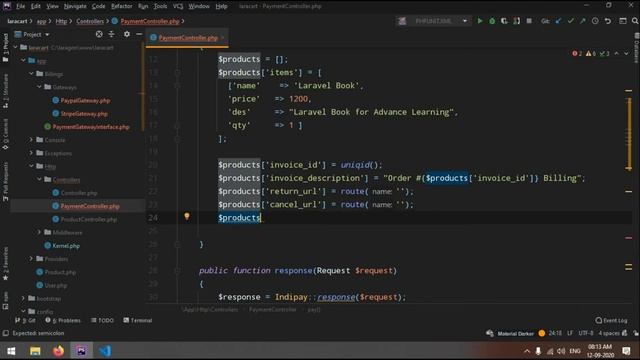Open File Explorer from the taskbar

[x=35, y=351]
